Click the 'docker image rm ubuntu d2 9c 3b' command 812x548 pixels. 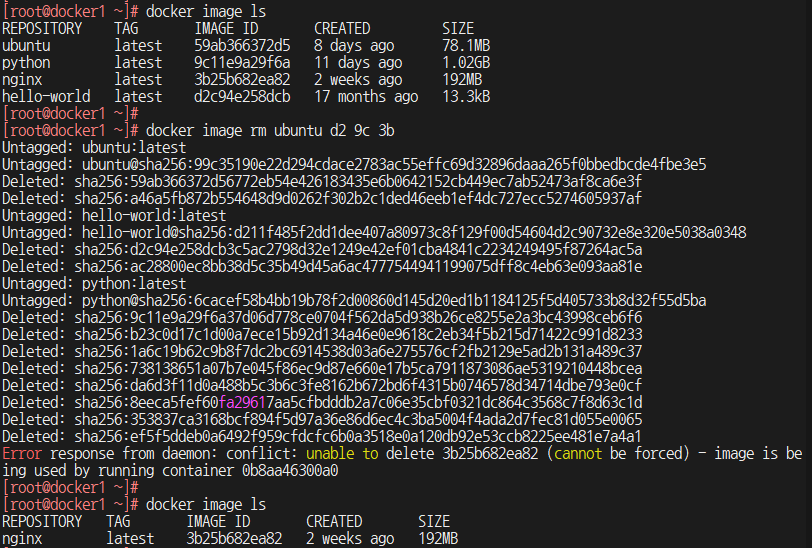270,131
